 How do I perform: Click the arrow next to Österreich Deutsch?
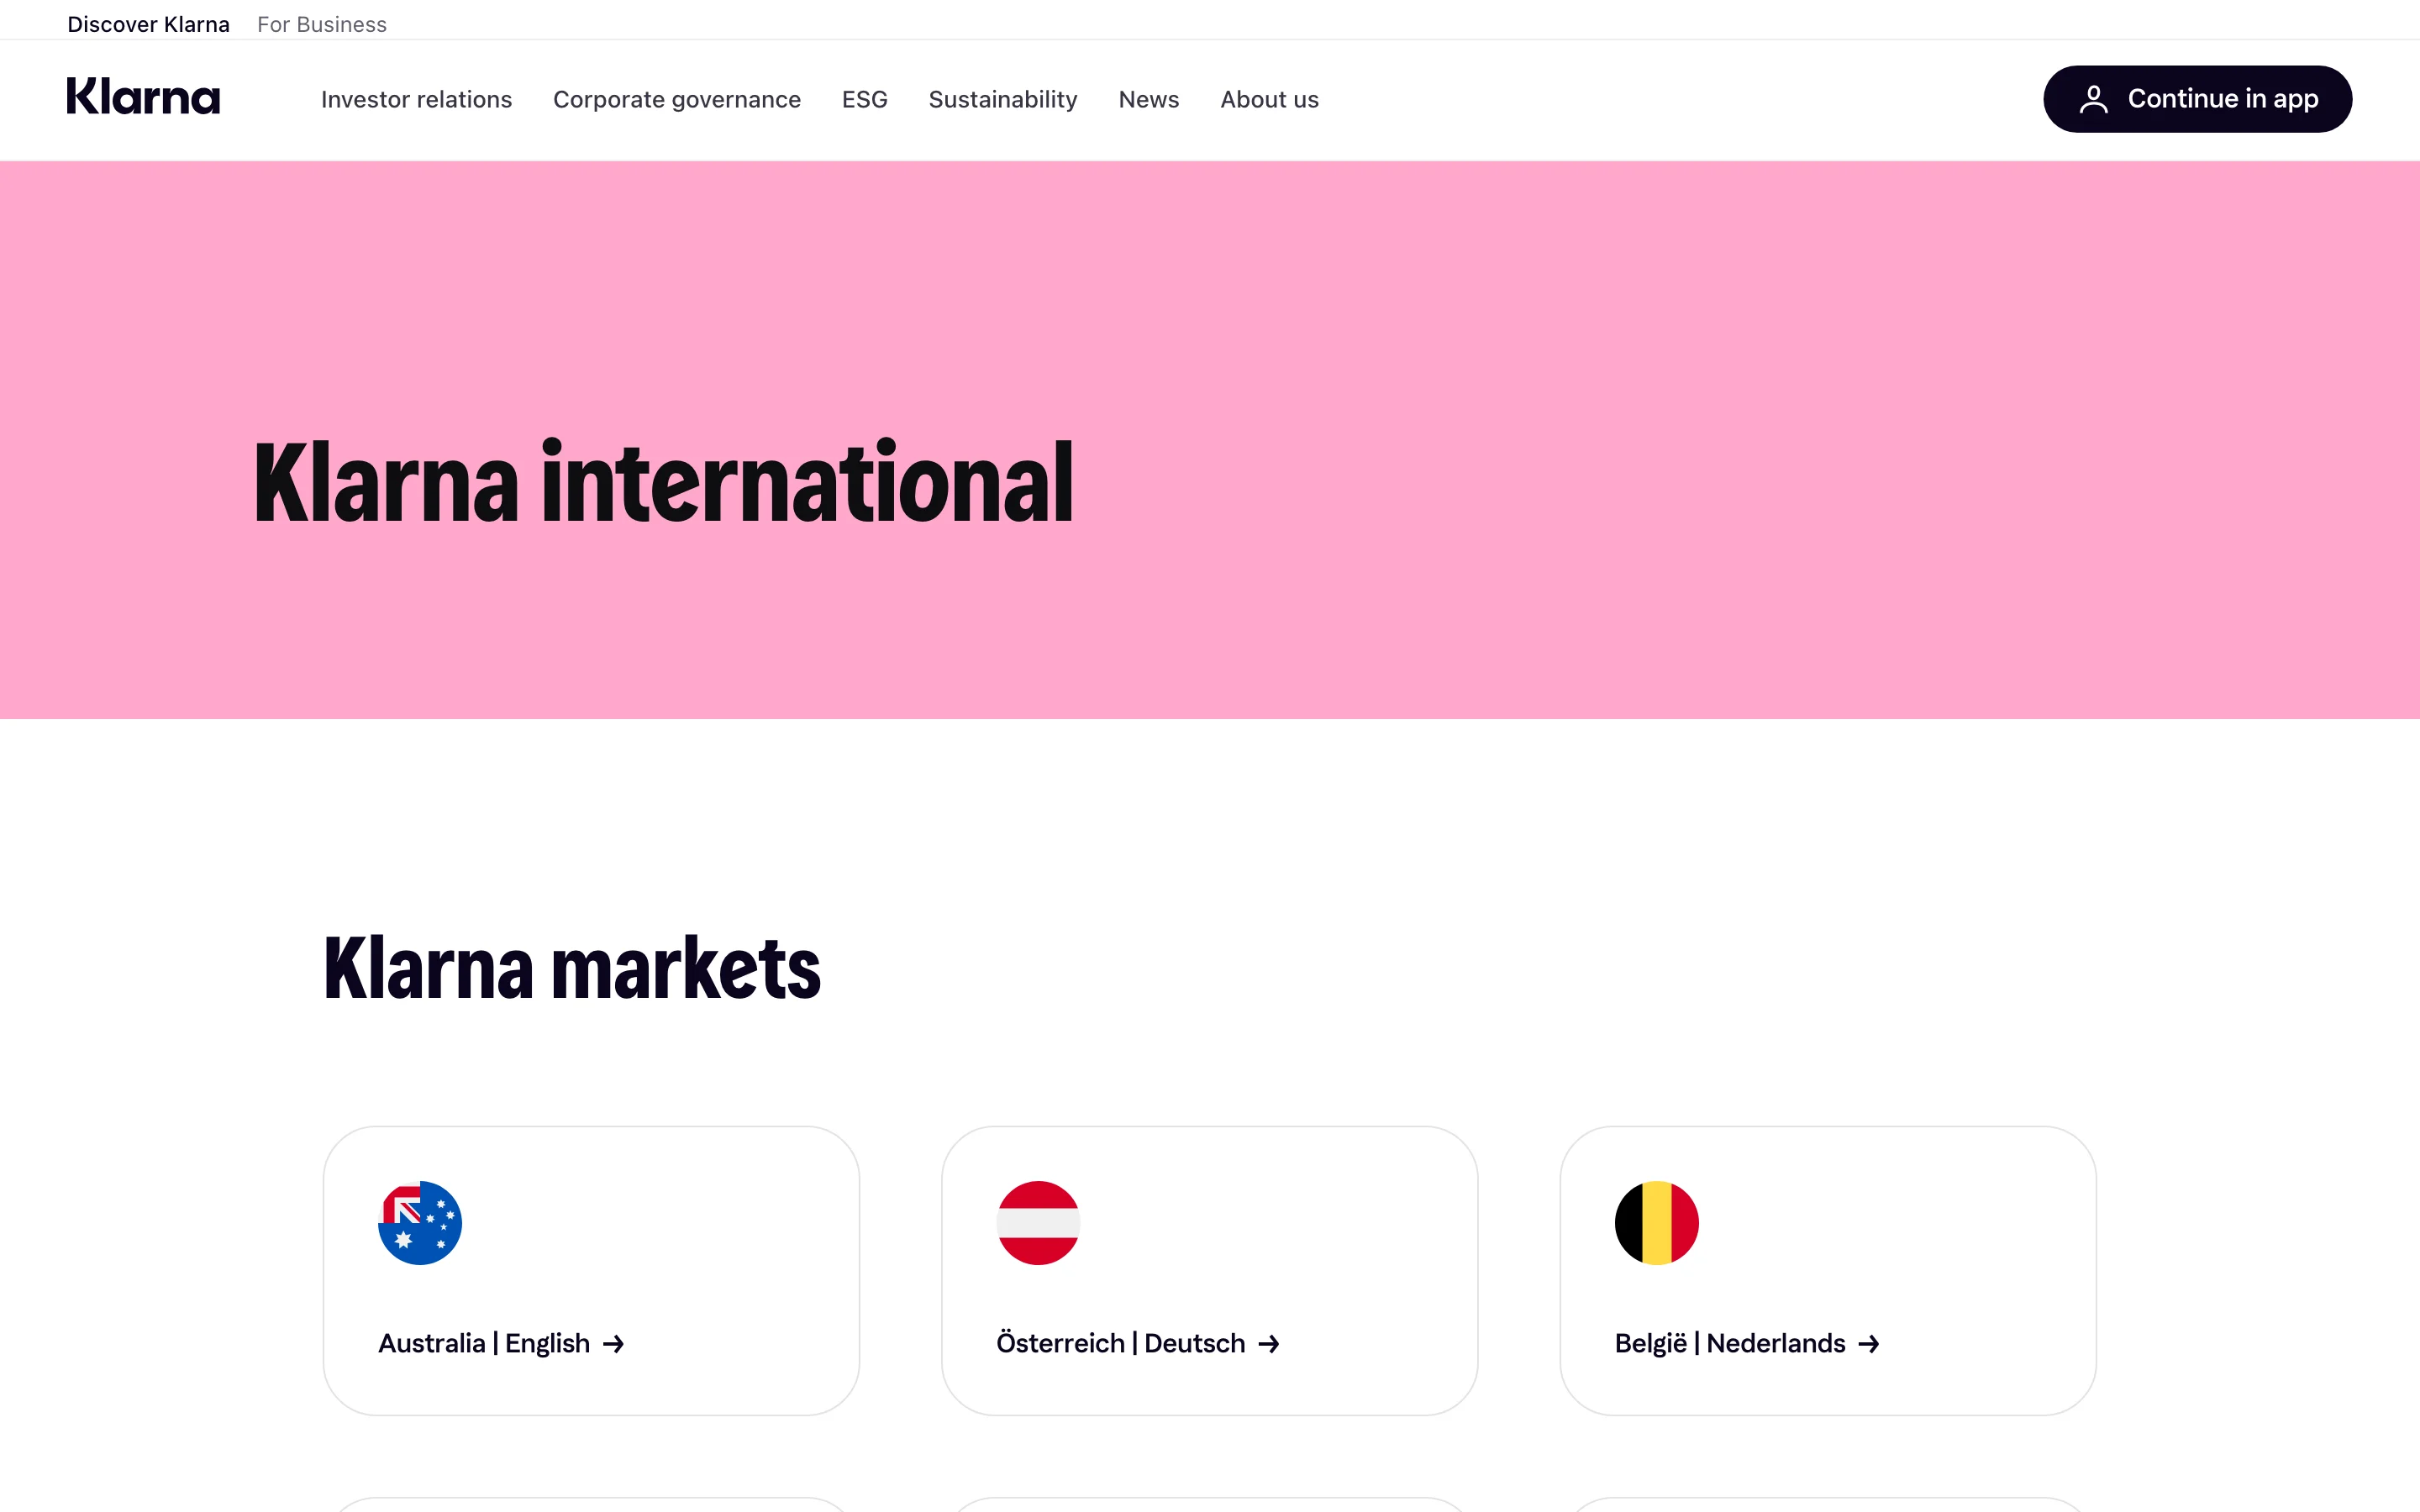tap(1269, 1343)
